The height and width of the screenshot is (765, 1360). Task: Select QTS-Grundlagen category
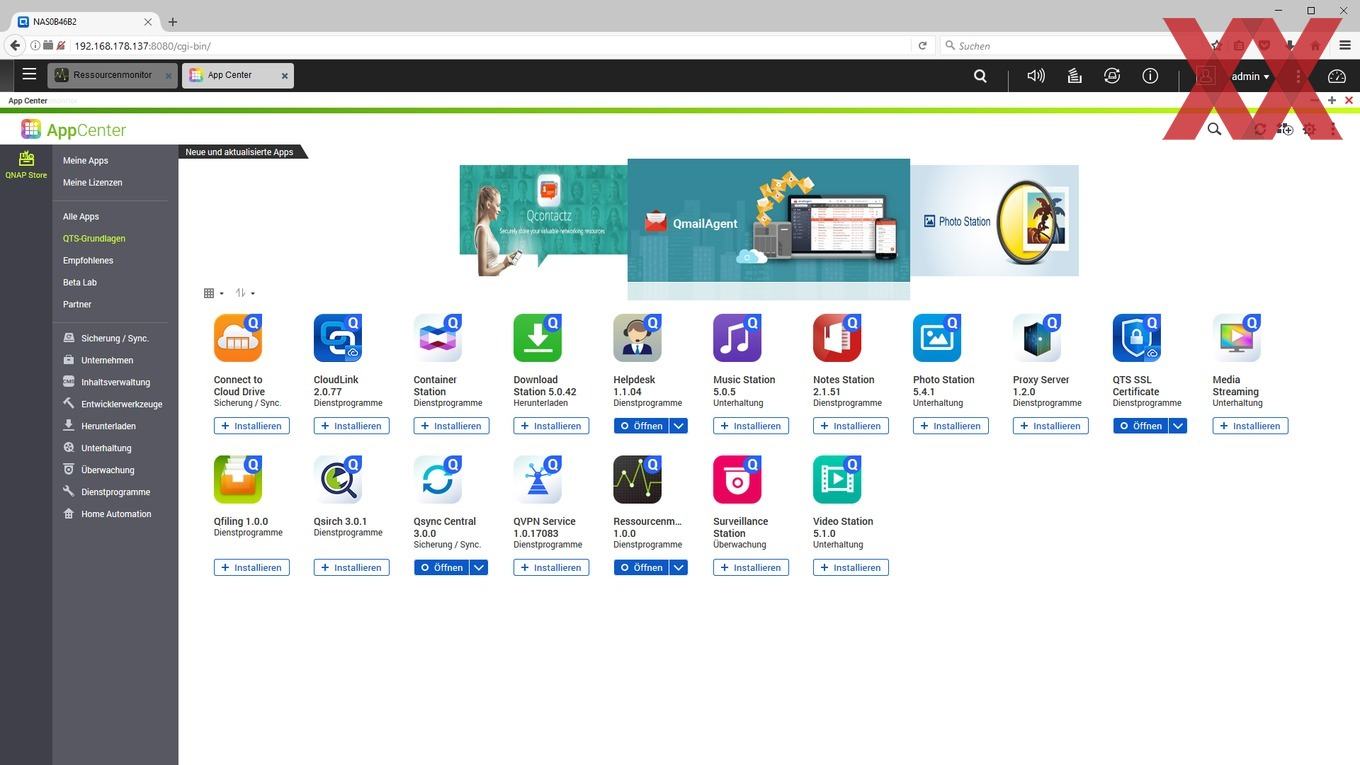(x=94, y=238)
